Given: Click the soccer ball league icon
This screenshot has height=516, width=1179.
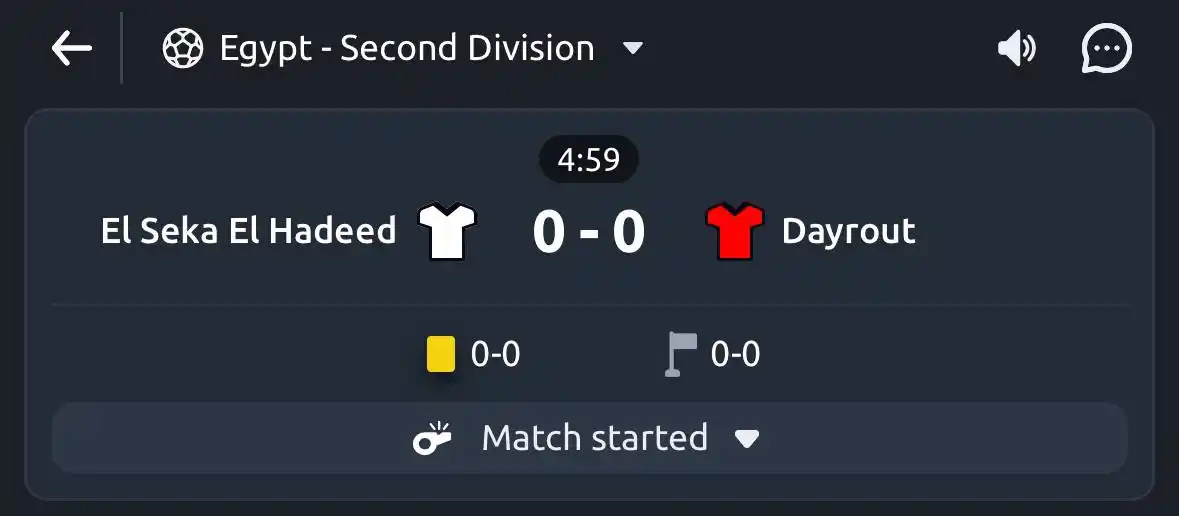Looking at the screenshot, I should click(x=183, y=49).
